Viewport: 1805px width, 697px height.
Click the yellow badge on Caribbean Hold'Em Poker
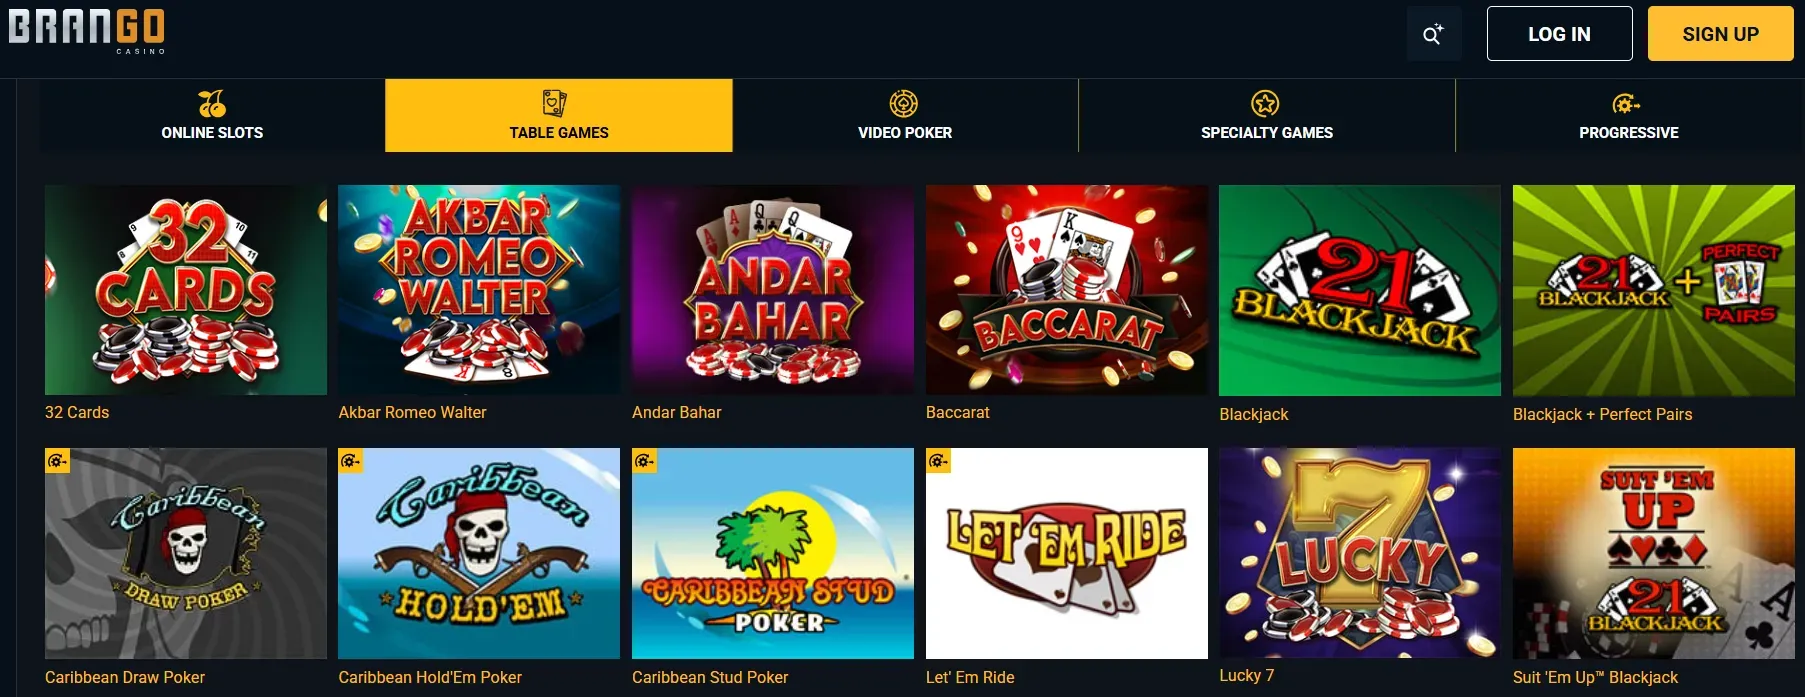[351, 462]
